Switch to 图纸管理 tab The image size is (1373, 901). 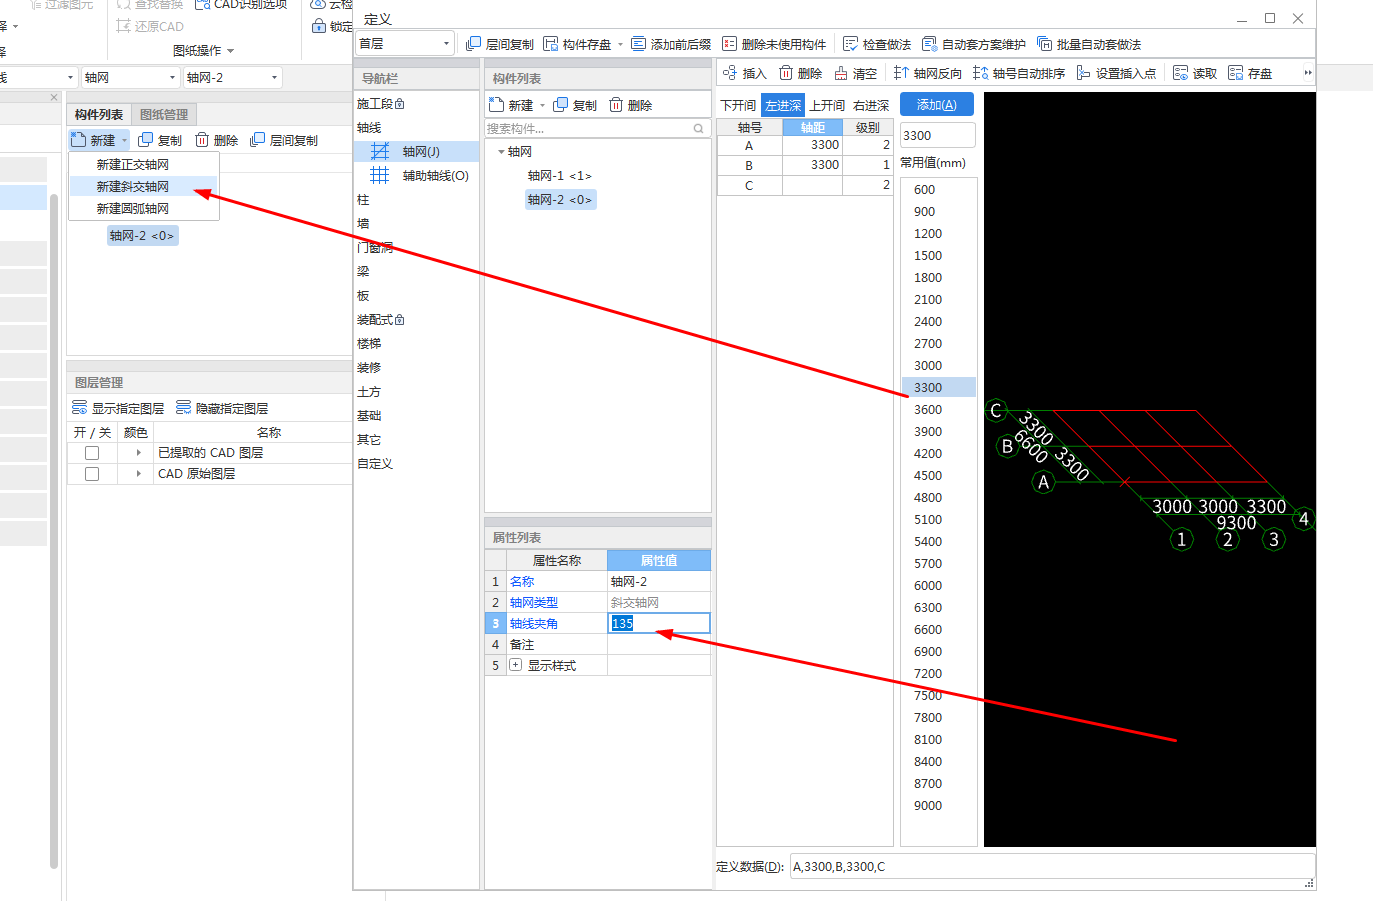(164, 115)
